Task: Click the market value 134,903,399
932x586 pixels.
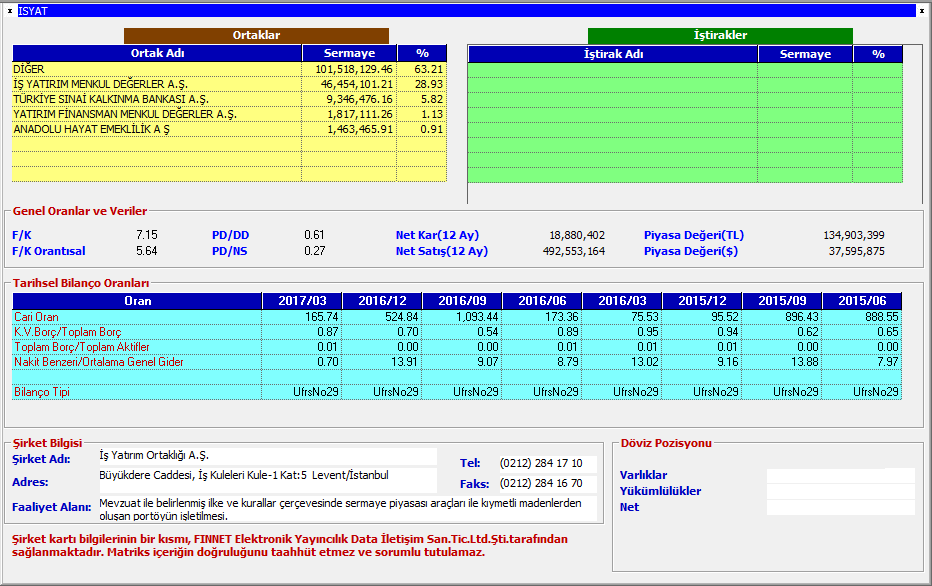Action: click(x=854, y=235)
